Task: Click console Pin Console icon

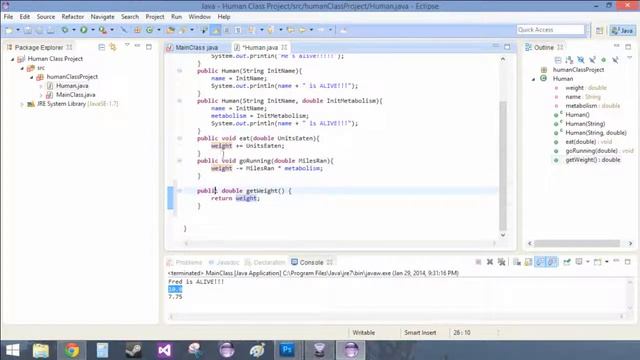Action: click(567, 262)
